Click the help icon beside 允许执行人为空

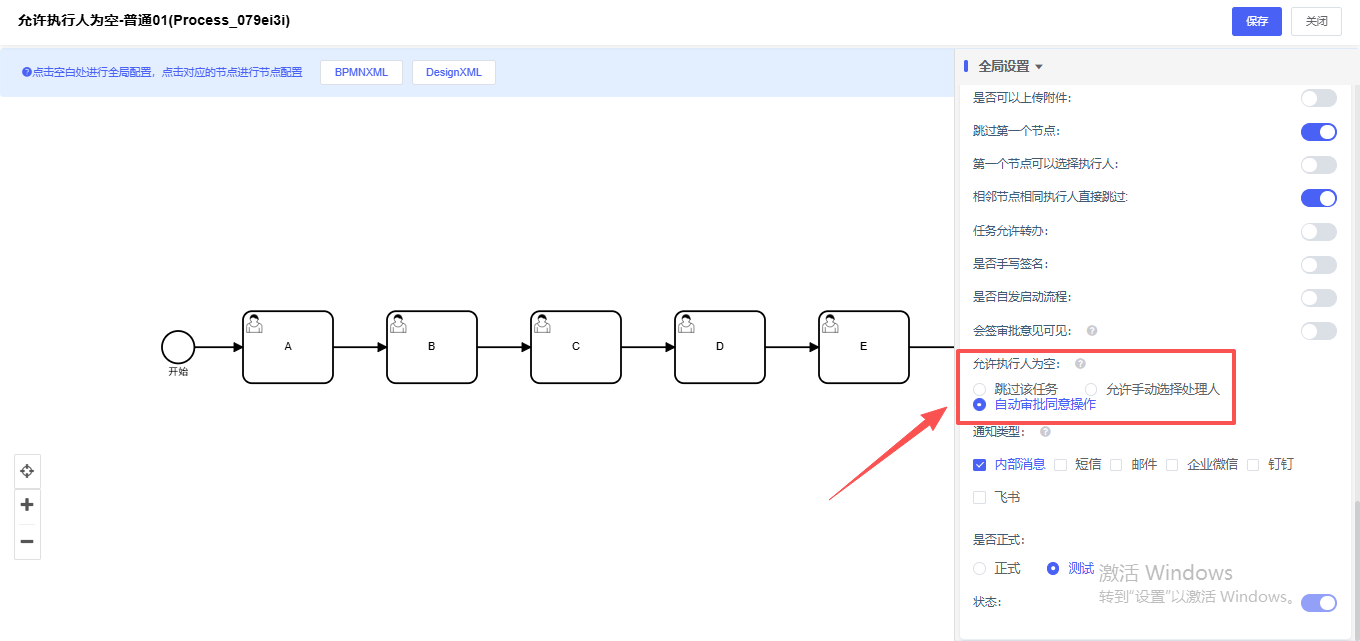[1080, 364]
